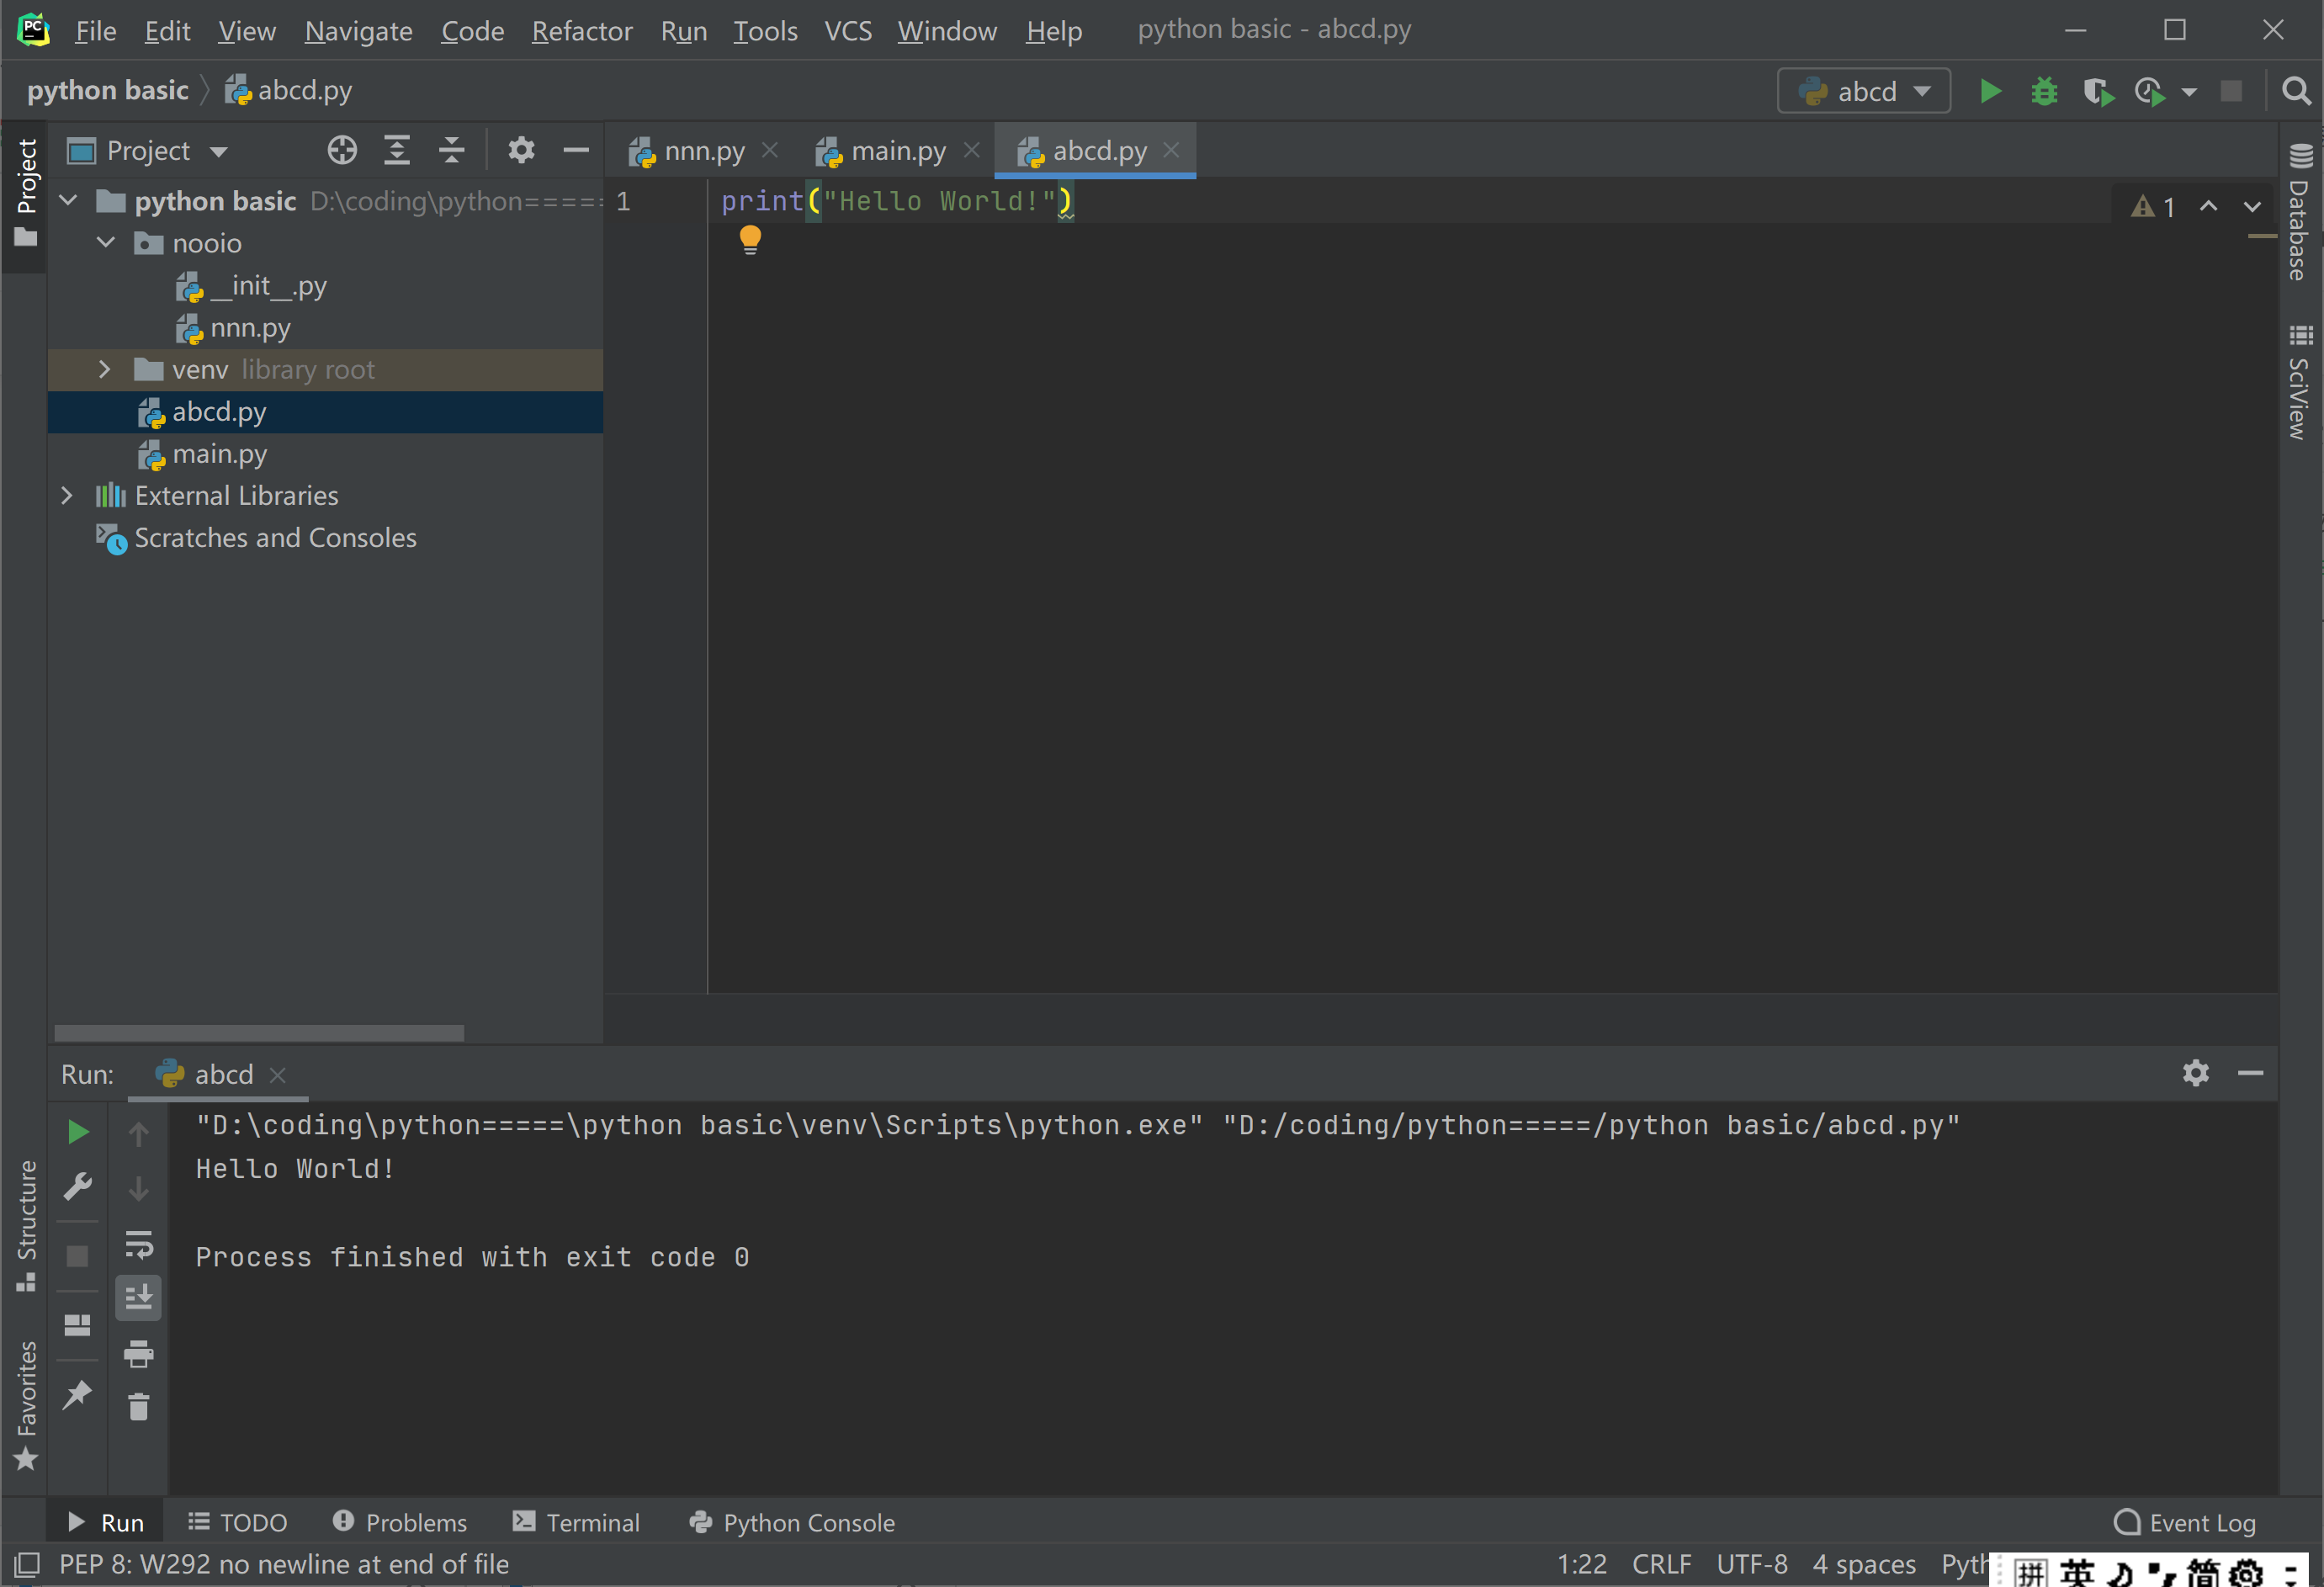Toggle tool window bars icon in status bar
This screenshot has width=2324, height=1587.
tap(27, 1564)
